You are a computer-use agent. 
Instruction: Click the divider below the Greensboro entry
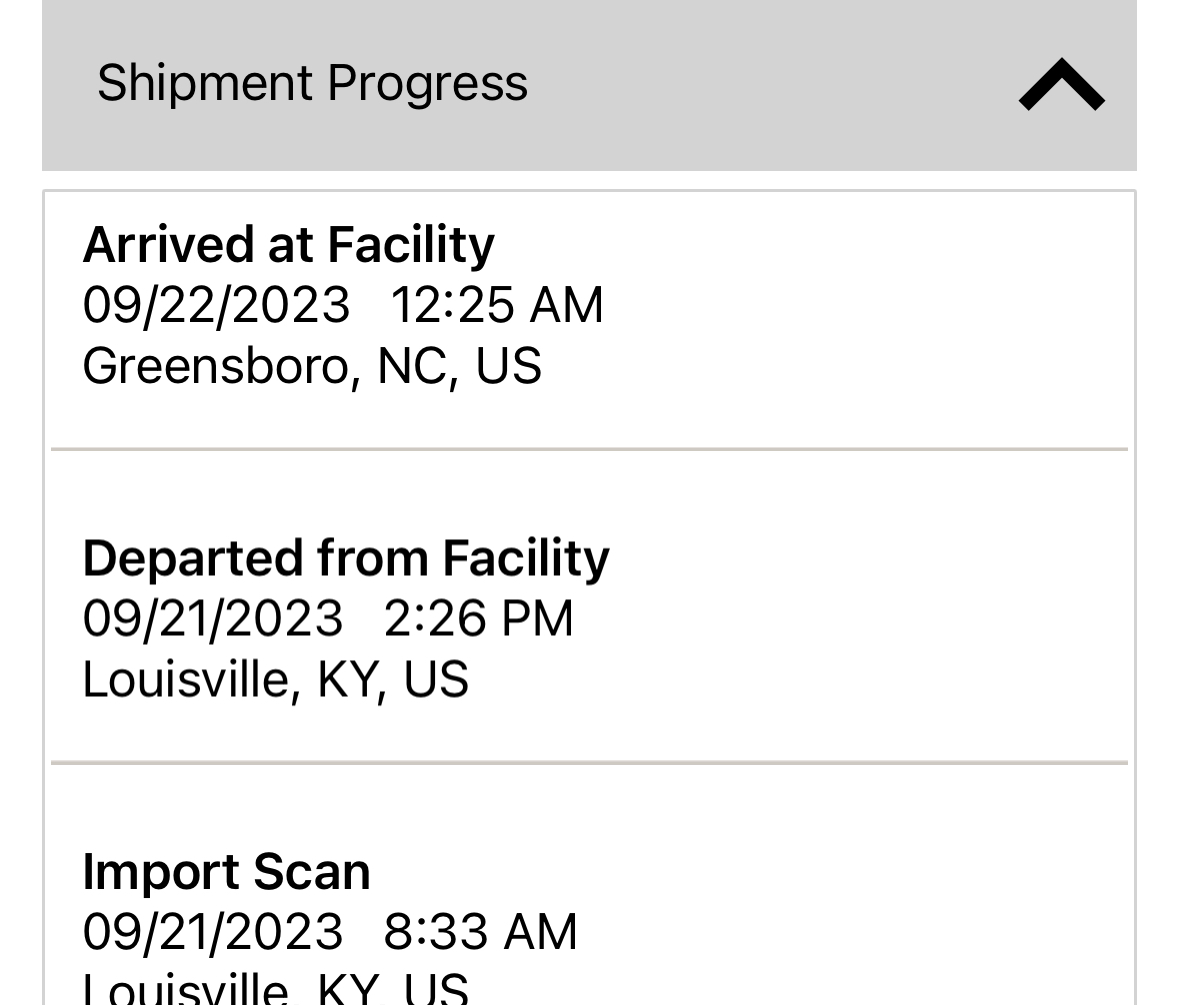(589, 450)
